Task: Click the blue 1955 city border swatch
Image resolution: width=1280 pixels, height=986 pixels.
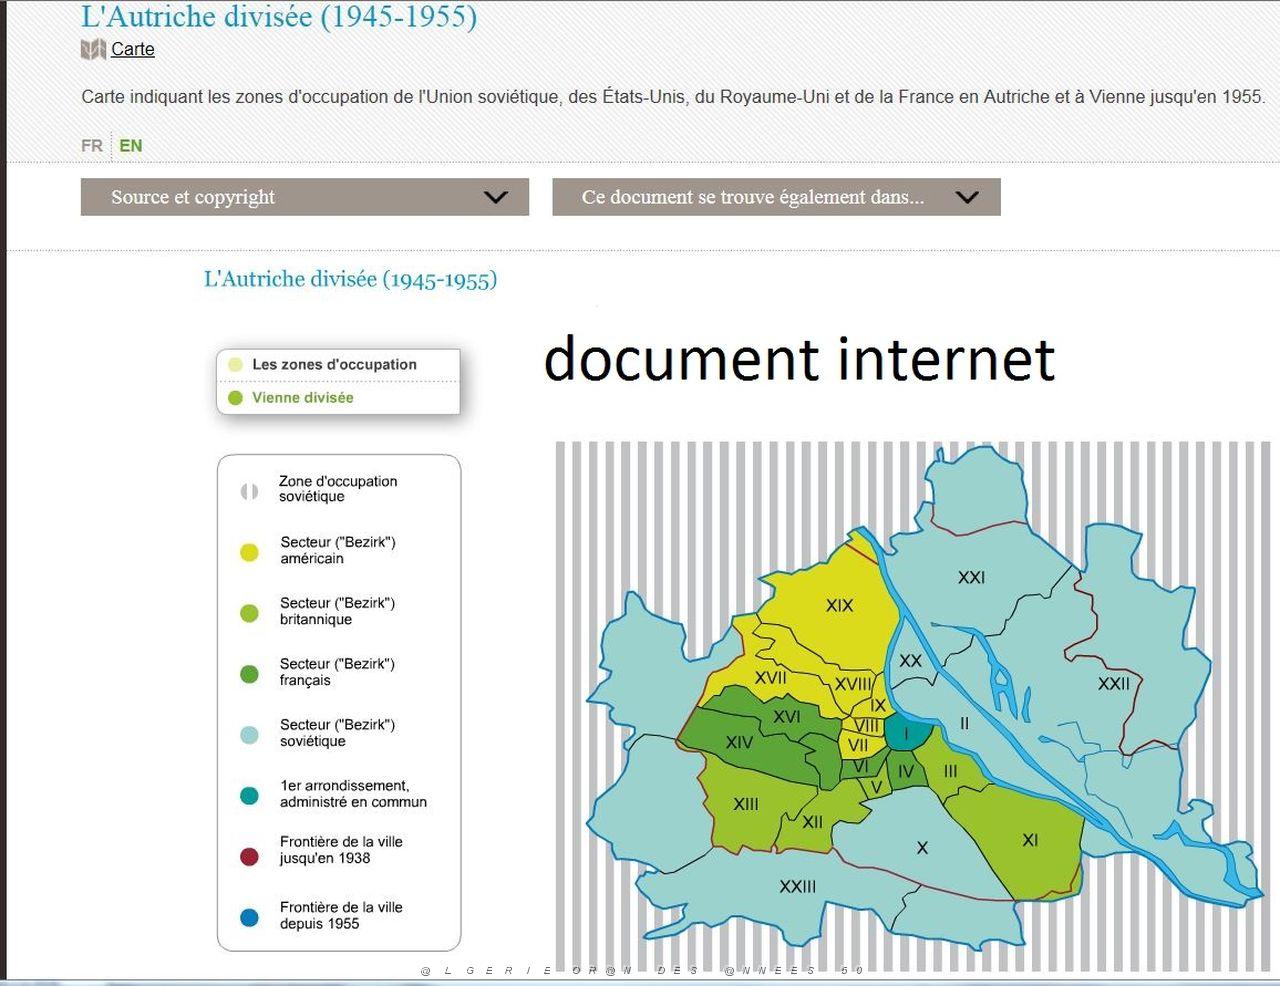Action: tap(249, 918)
